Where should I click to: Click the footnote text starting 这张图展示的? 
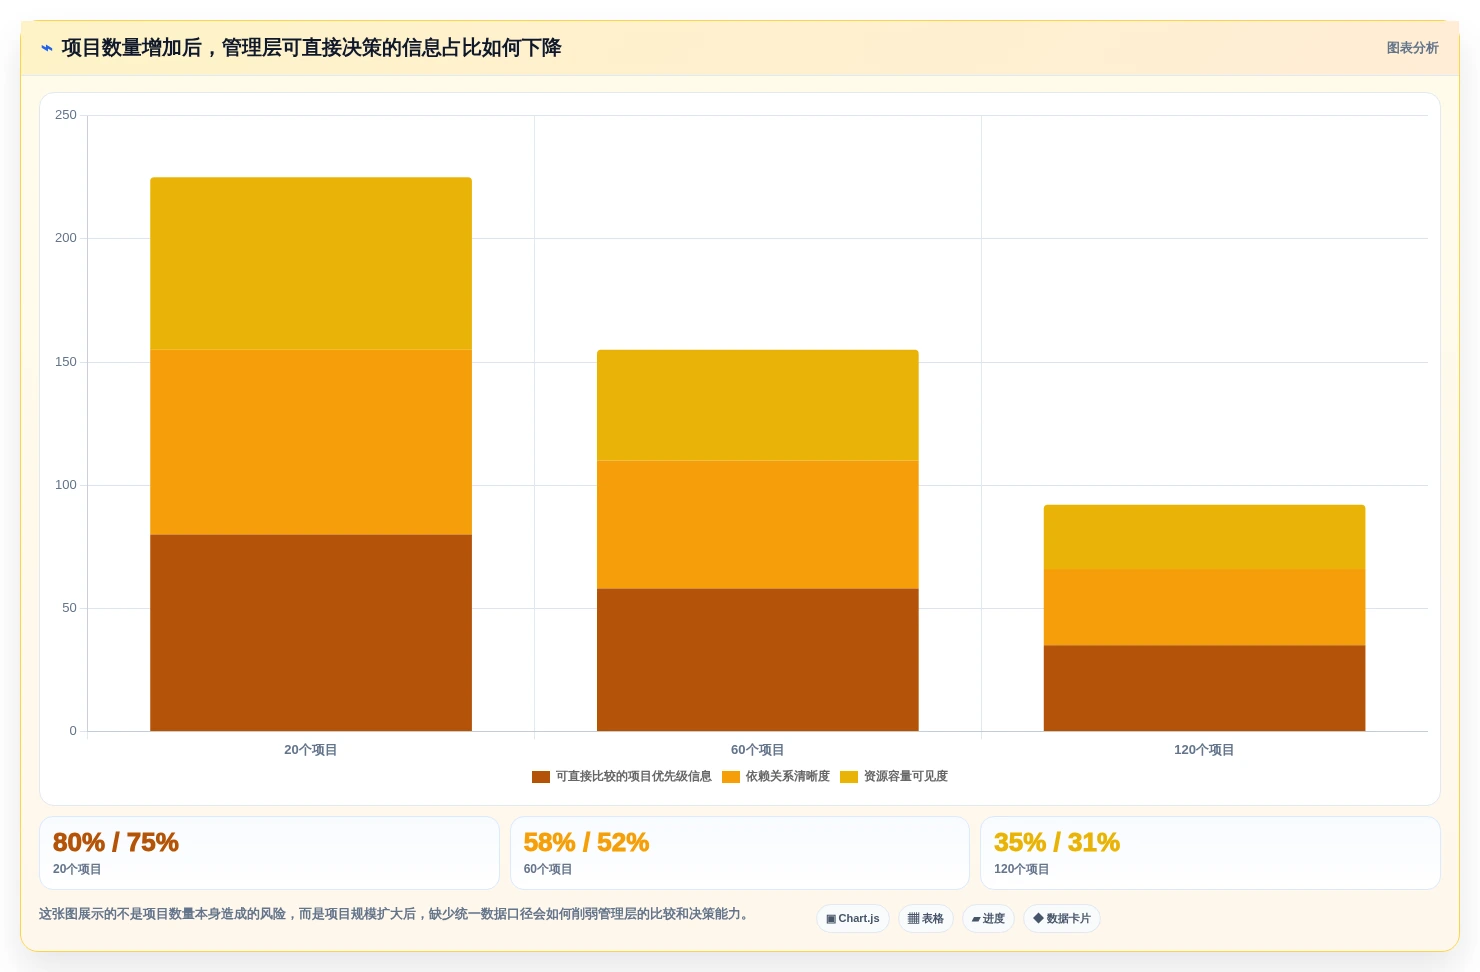point(395,914)
